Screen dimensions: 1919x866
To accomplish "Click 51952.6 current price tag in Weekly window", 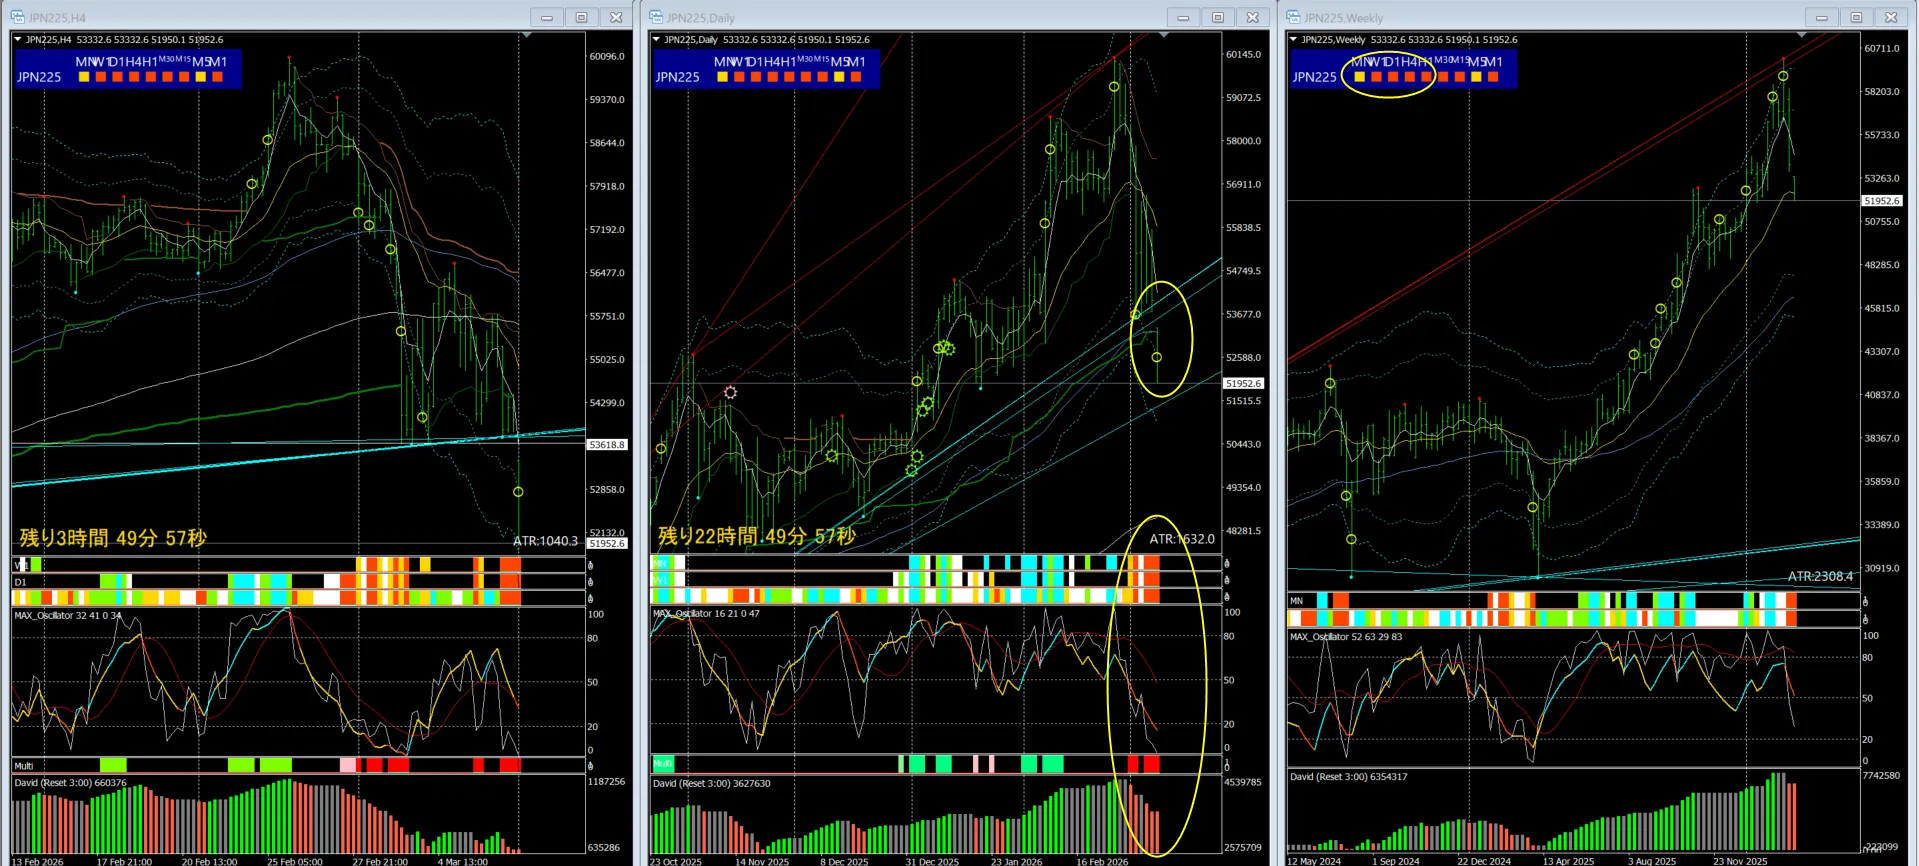I will 1881,201.
